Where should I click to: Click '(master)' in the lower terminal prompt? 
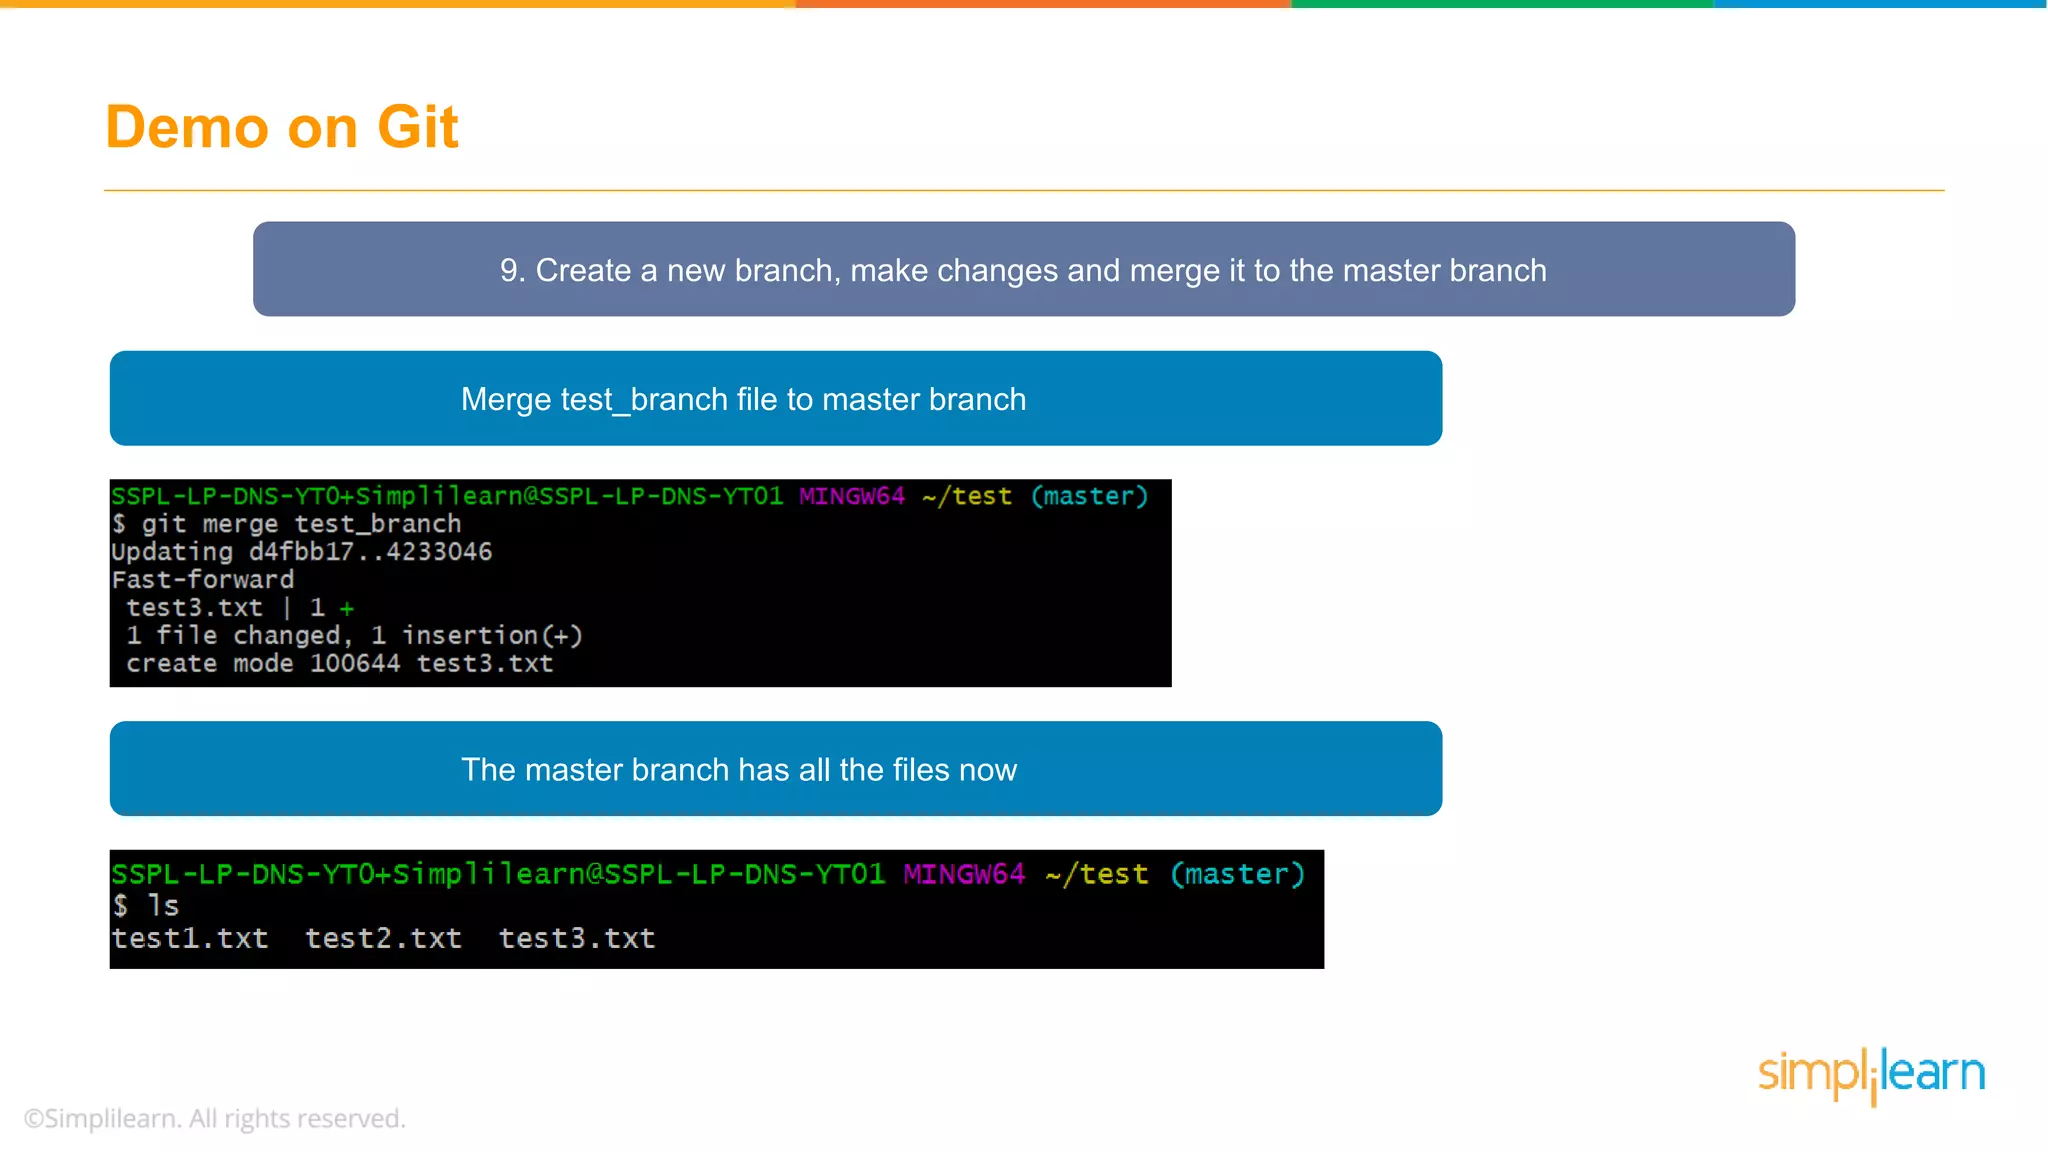tap(1238, 874)
